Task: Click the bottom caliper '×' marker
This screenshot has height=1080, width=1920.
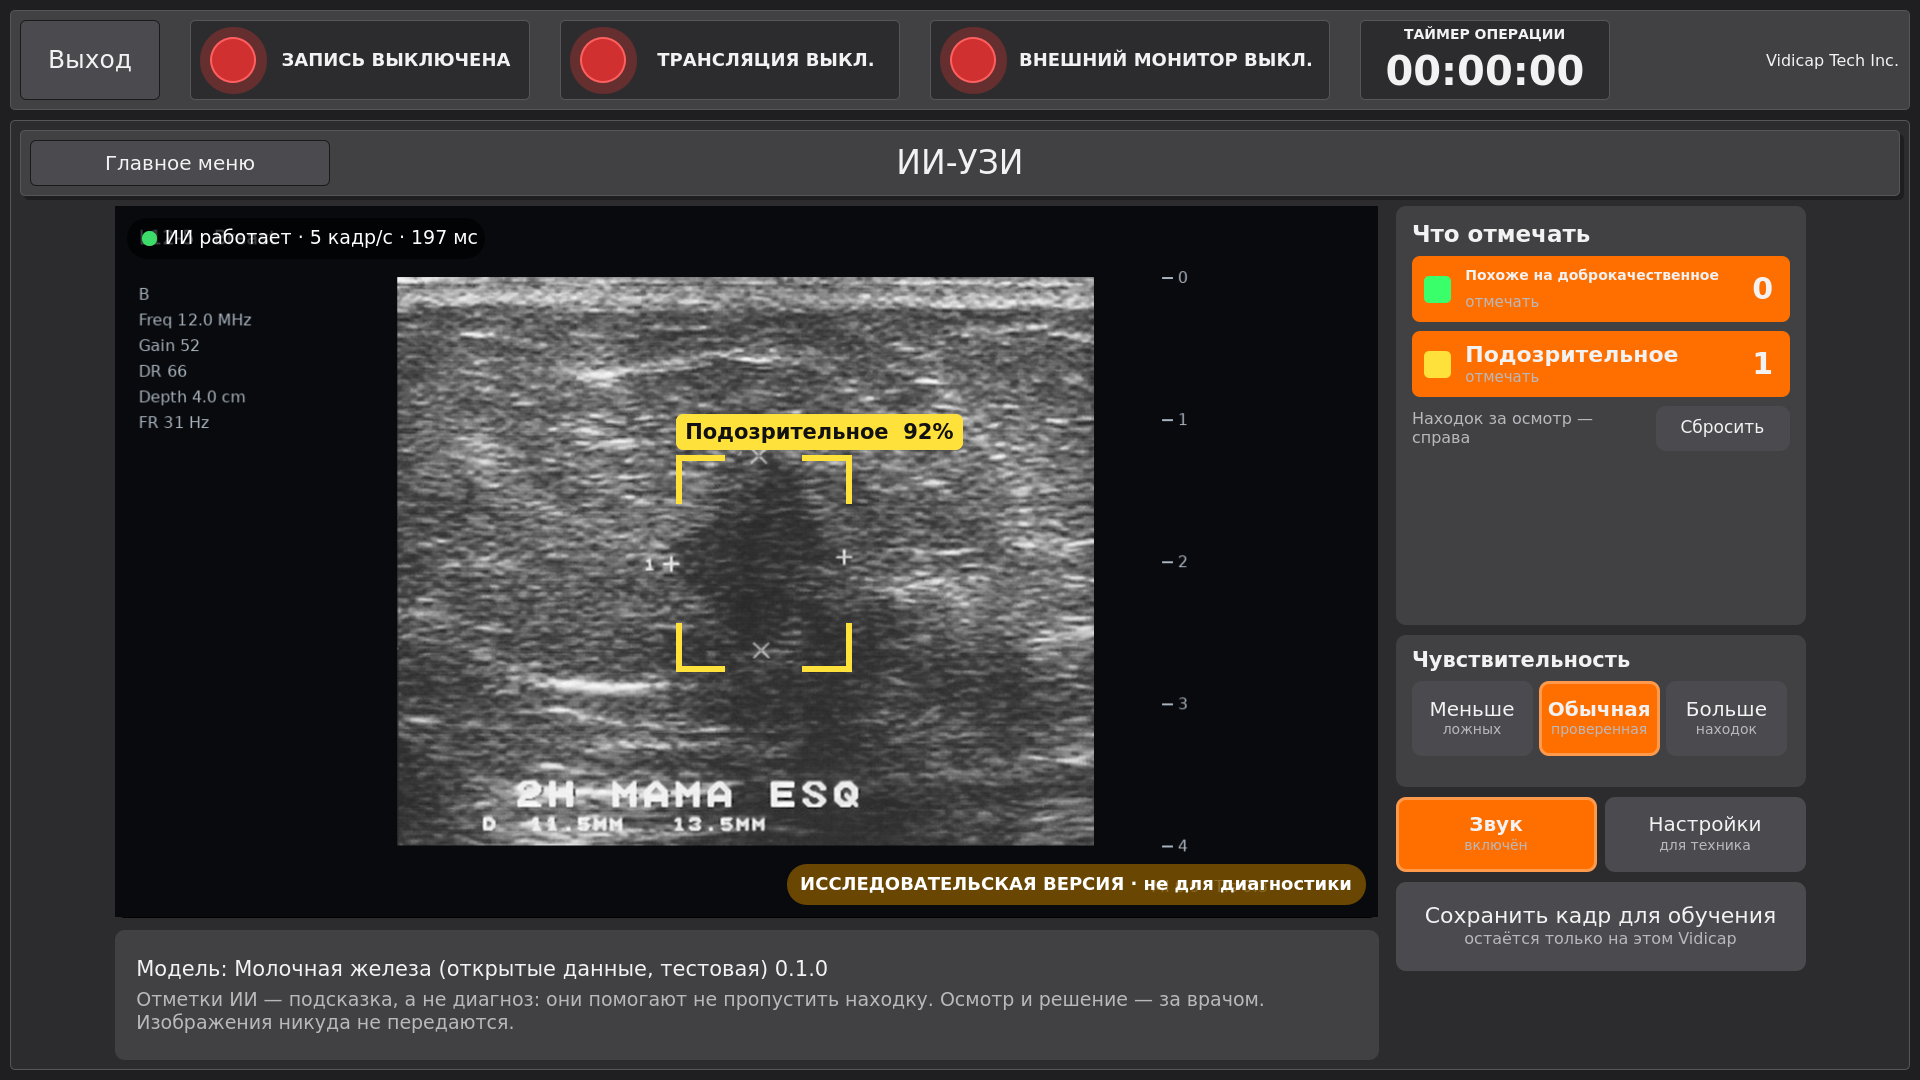Action: pos(761,651)
